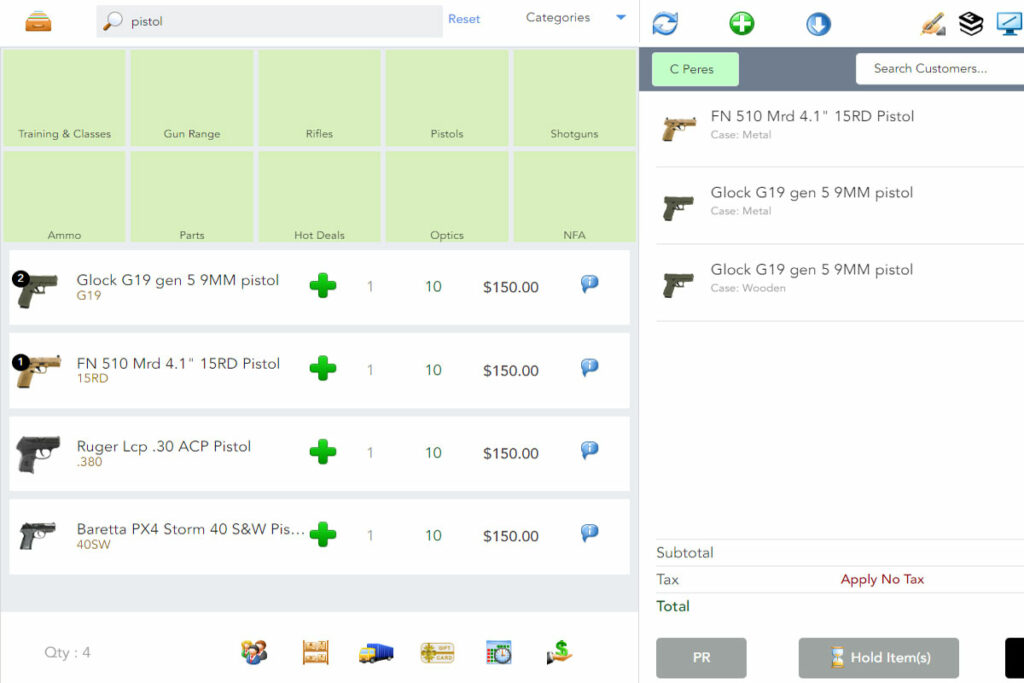This screenshot has height=683, width=1024.
Task: Open Shotguns category tile
Action: [575, 98]
